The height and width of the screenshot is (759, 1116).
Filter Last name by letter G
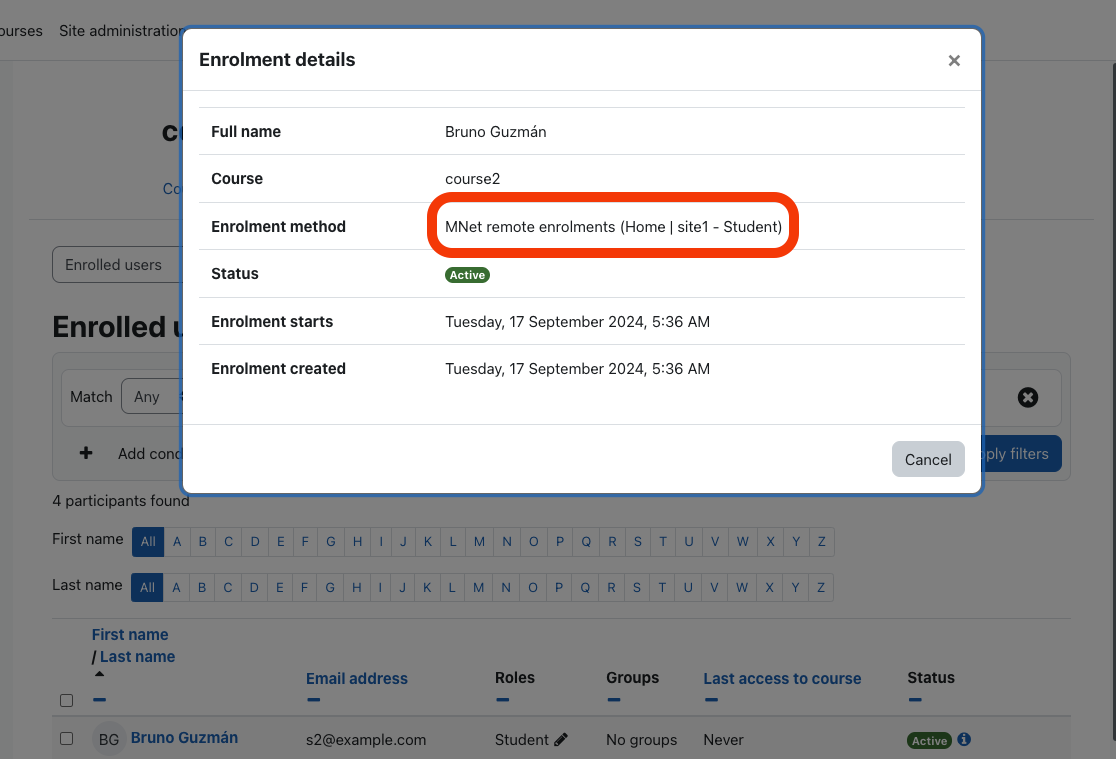pos(330,587)
